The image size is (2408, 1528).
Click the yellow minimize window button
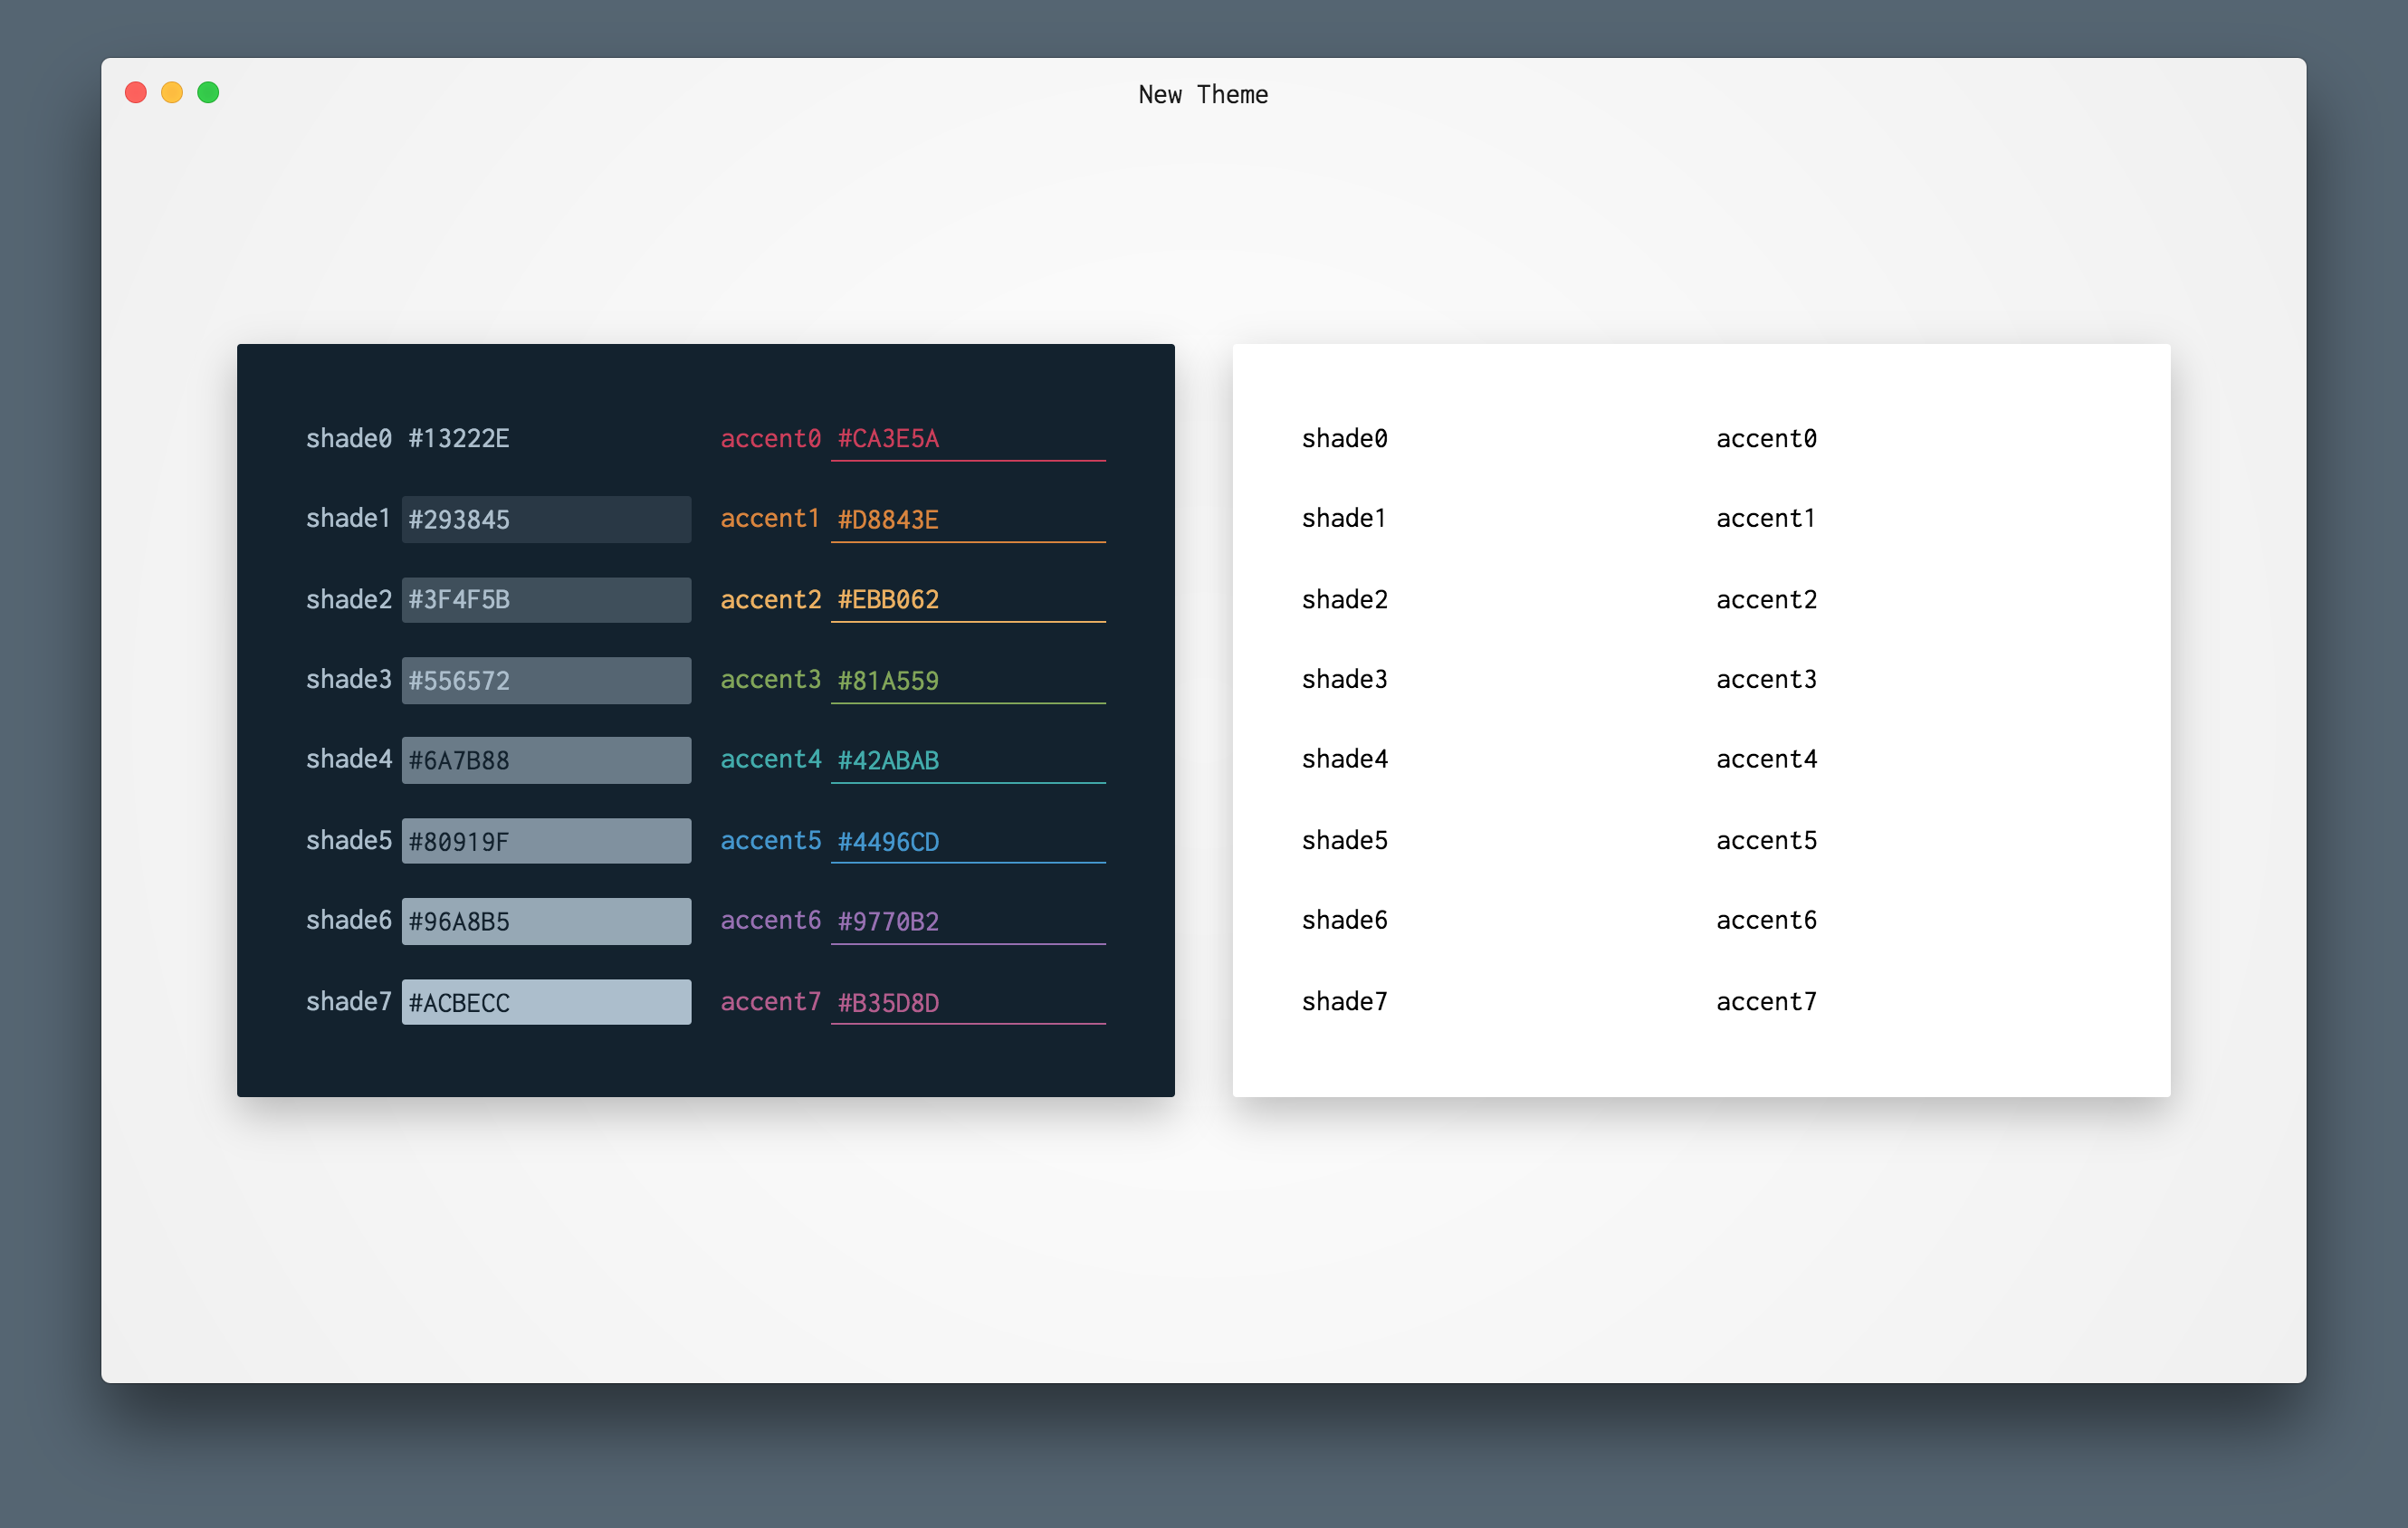172,93
